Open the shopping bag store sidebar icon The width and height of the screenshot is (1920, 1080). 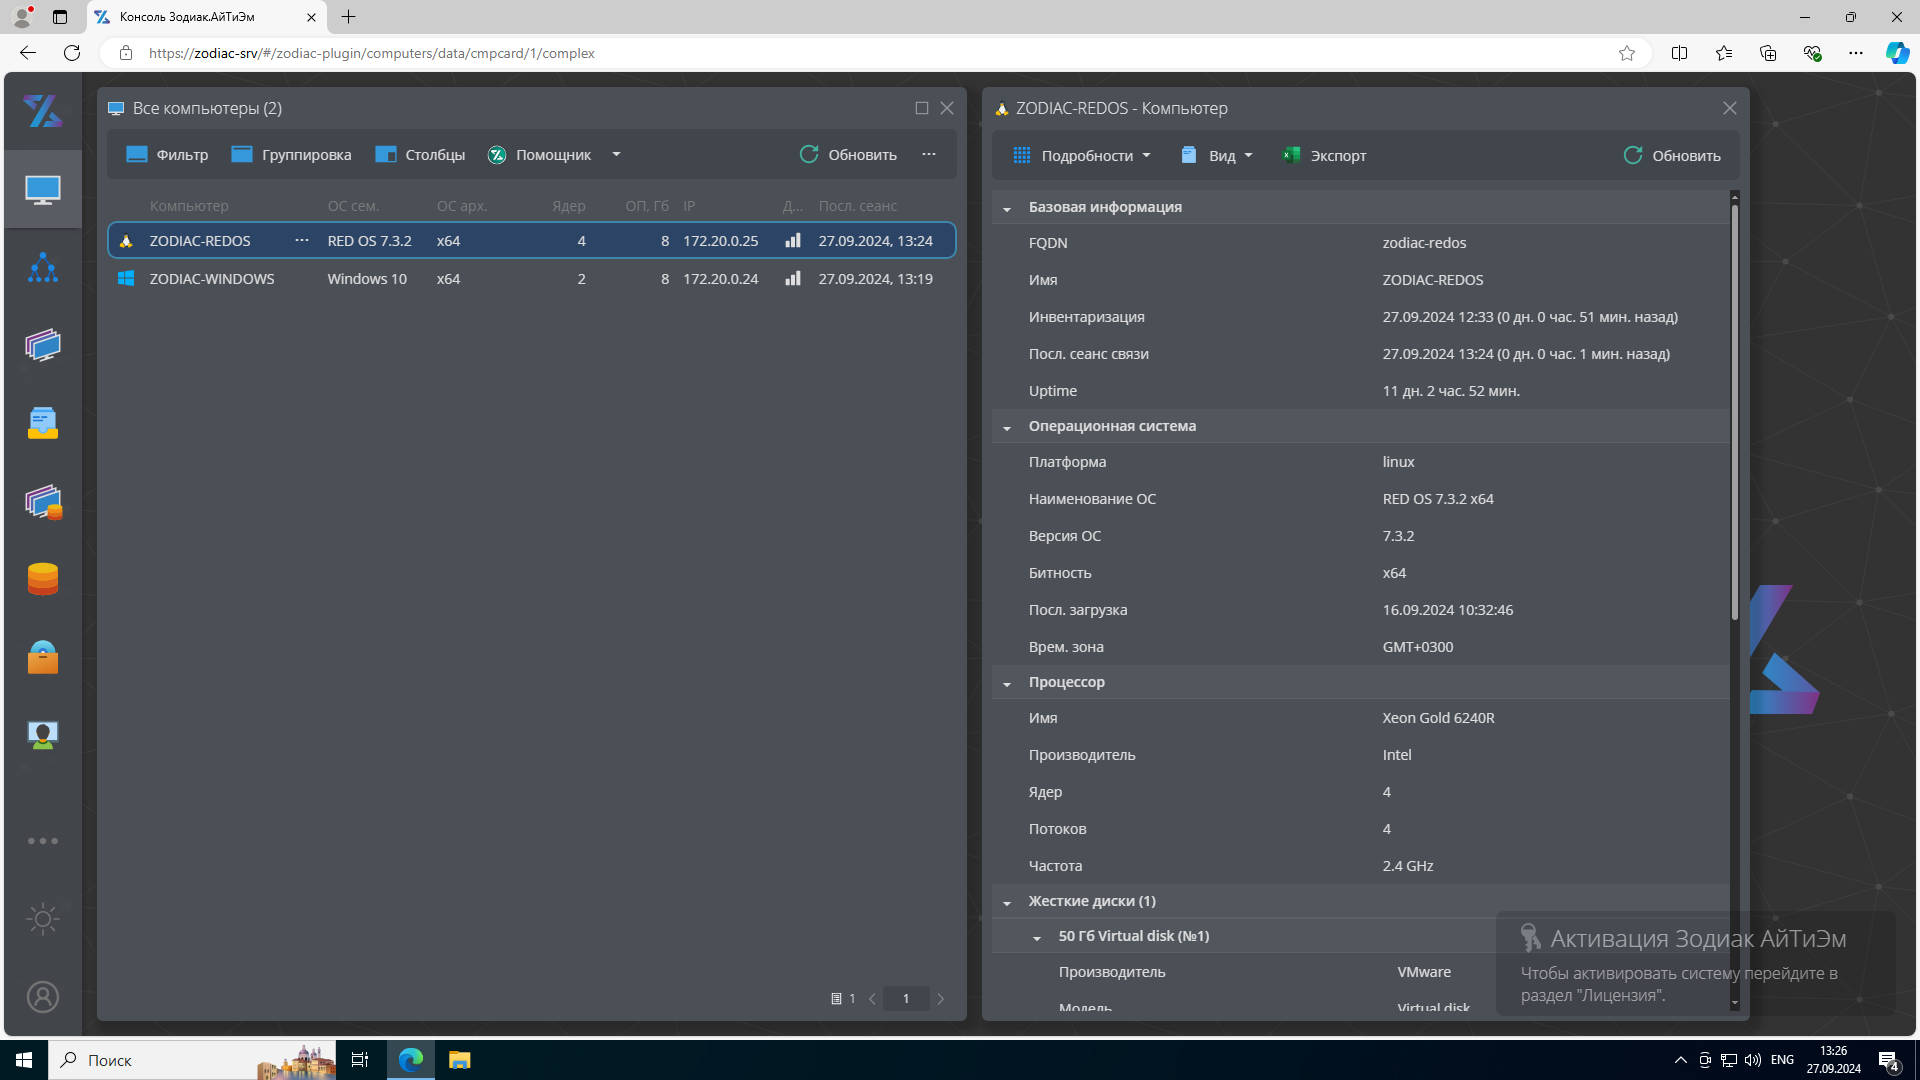coord(43,657)
